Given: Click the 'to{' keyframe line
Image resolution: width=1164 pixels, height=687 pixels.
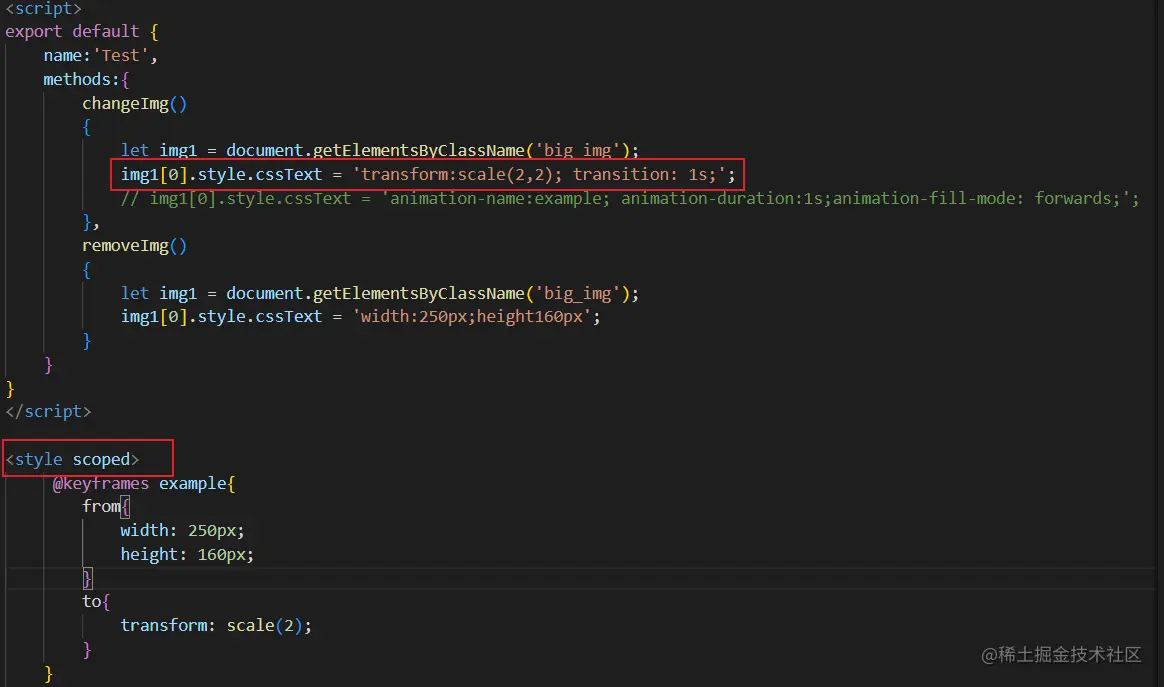Looking at the screenshot, I should point(96,602).
